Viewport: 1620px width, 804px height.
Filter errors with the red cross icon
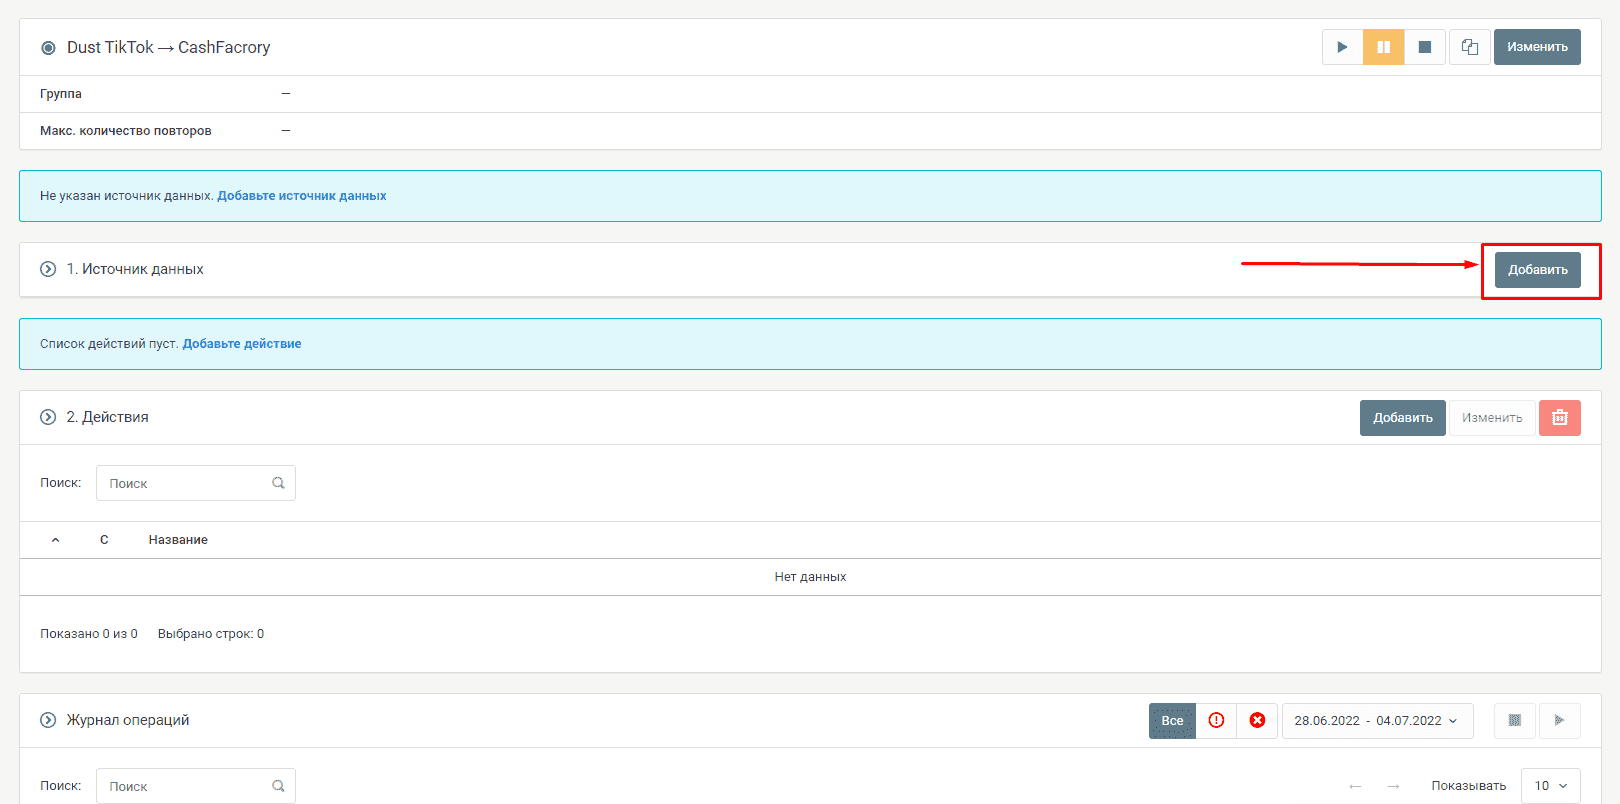pyautogui.click(x=1257, y=720)
